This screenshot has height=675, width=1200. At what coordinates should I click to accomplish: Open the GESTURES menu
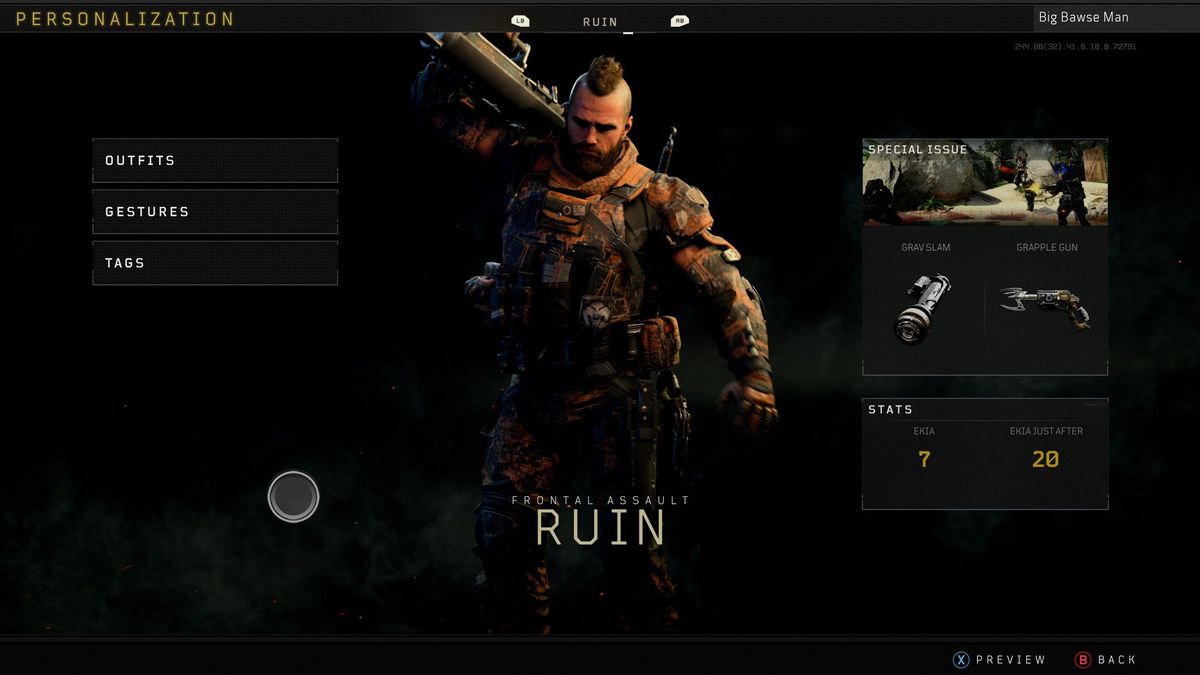pyautogui.click(x=214, y=211)
